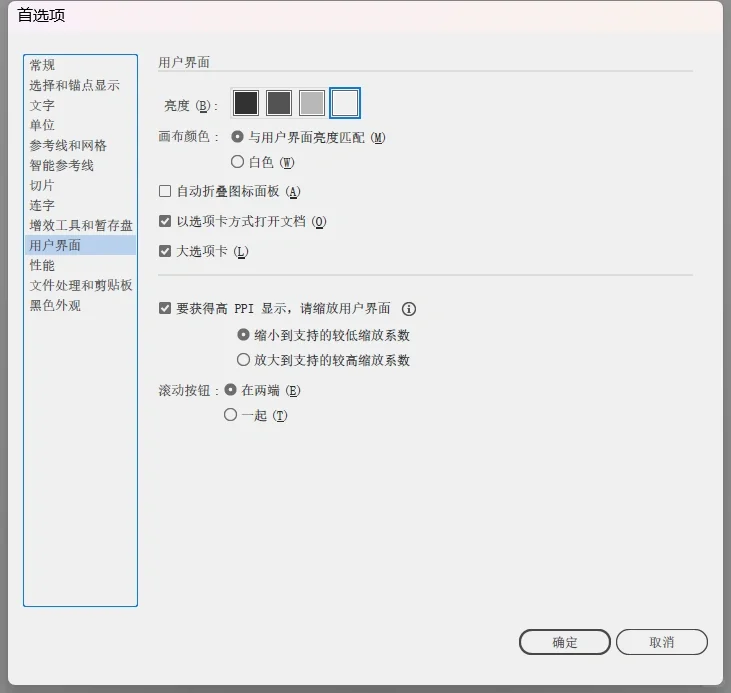Open 智能参考线 preferences category
Screen dimensions: 731x693
pos(80,166)
